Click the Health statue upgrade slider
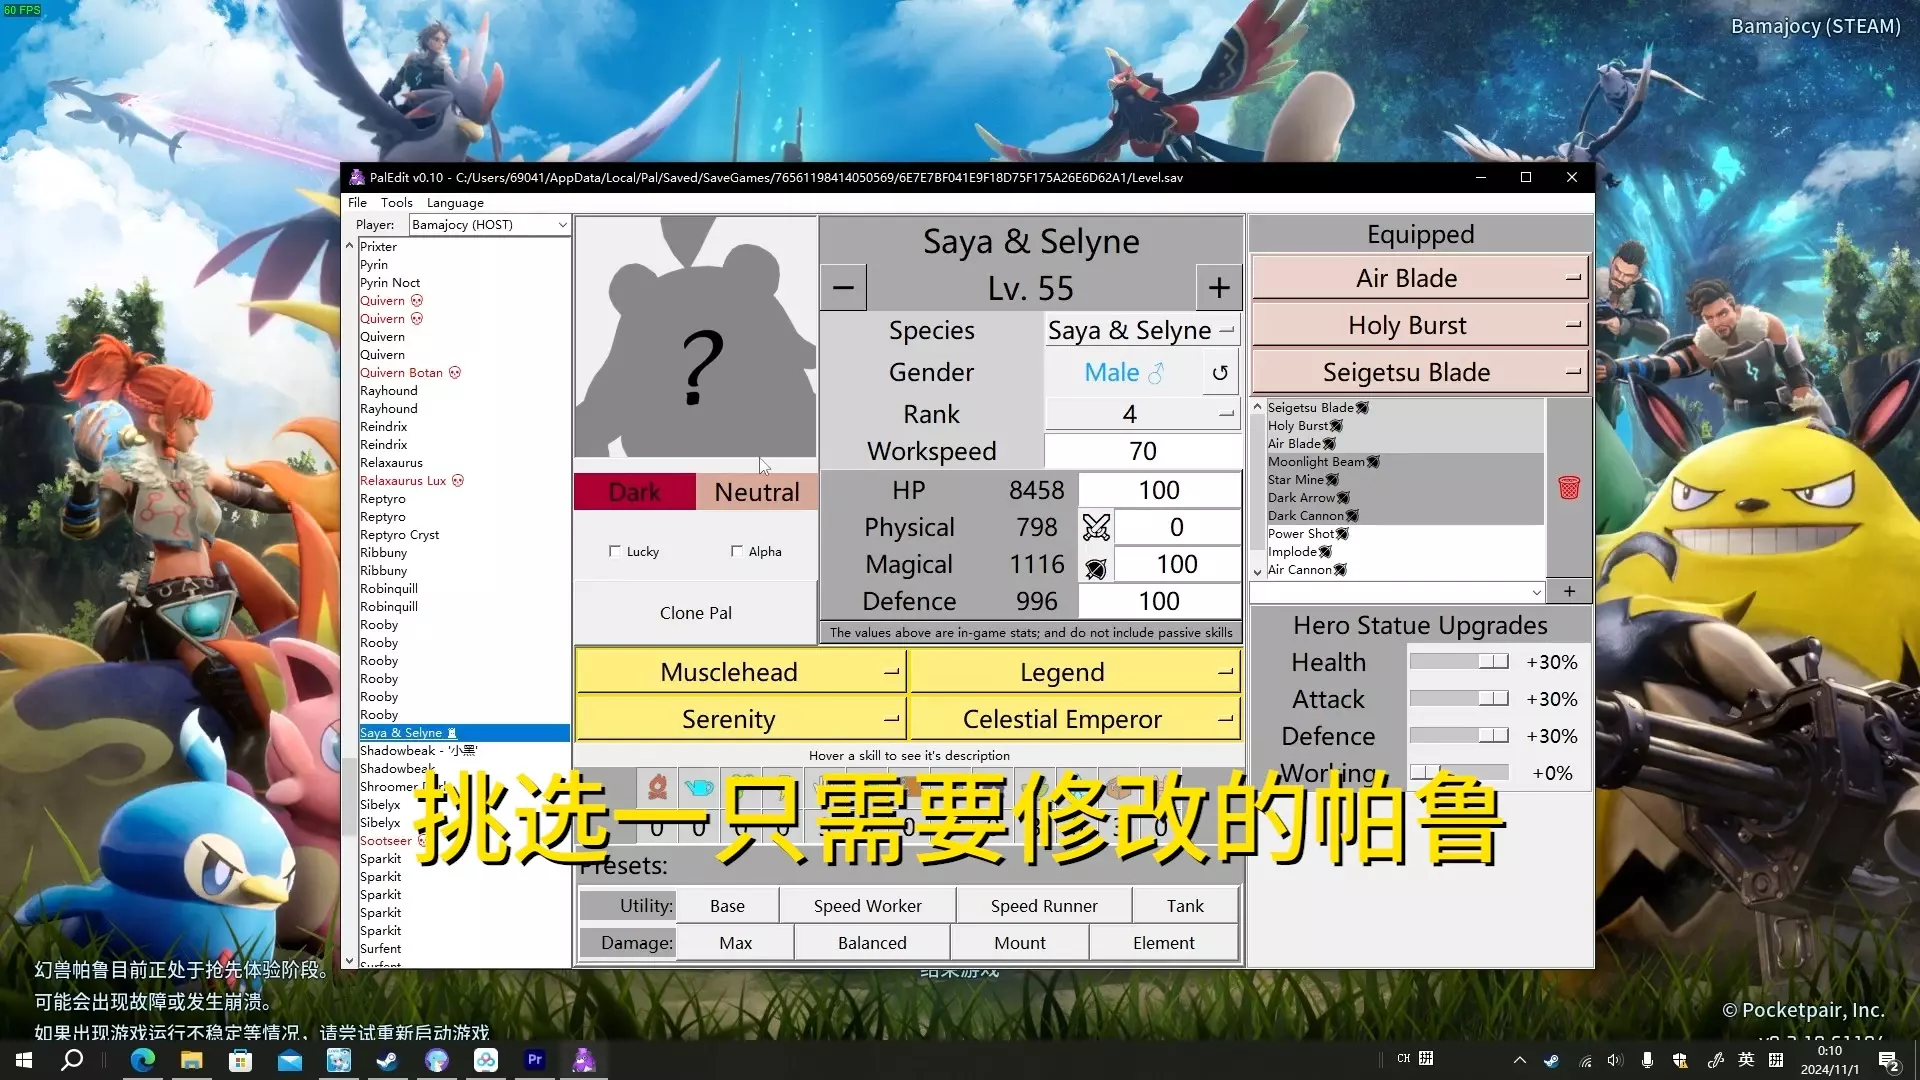Screen dimensions: 1920x1080 tap(1459, 662)
